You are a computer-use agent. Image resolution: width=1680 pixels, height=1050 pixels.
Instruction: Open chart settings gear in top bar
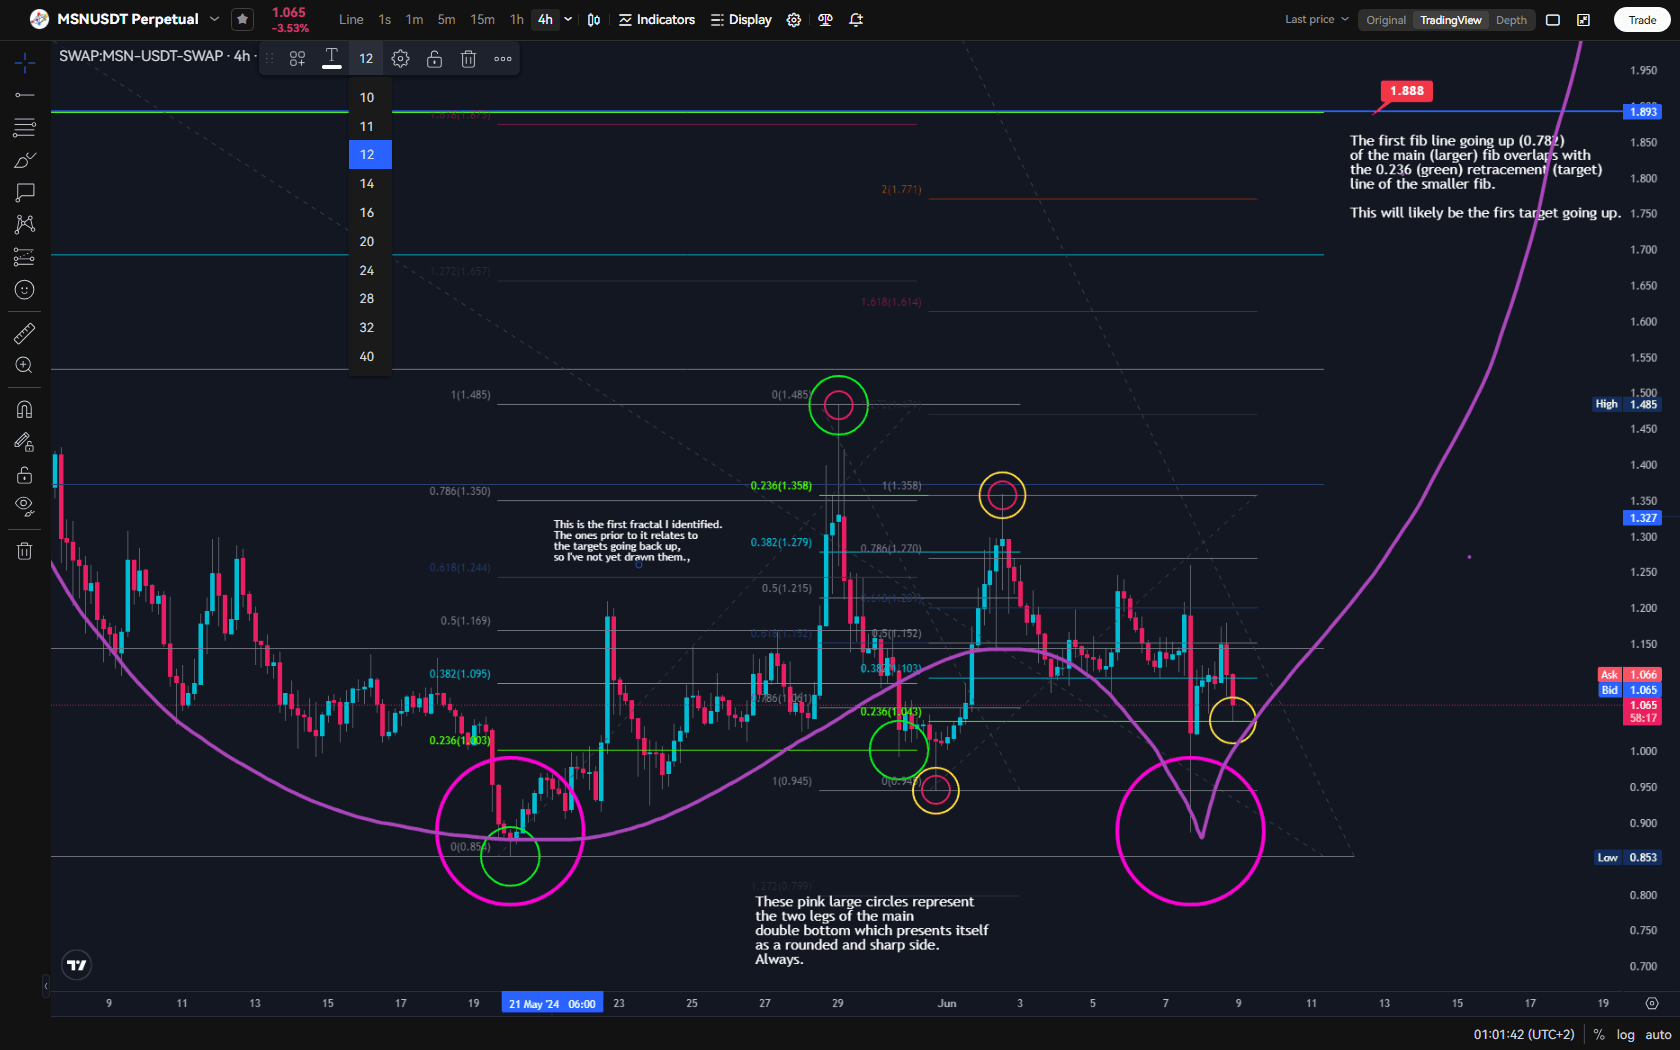pos(794,19)
